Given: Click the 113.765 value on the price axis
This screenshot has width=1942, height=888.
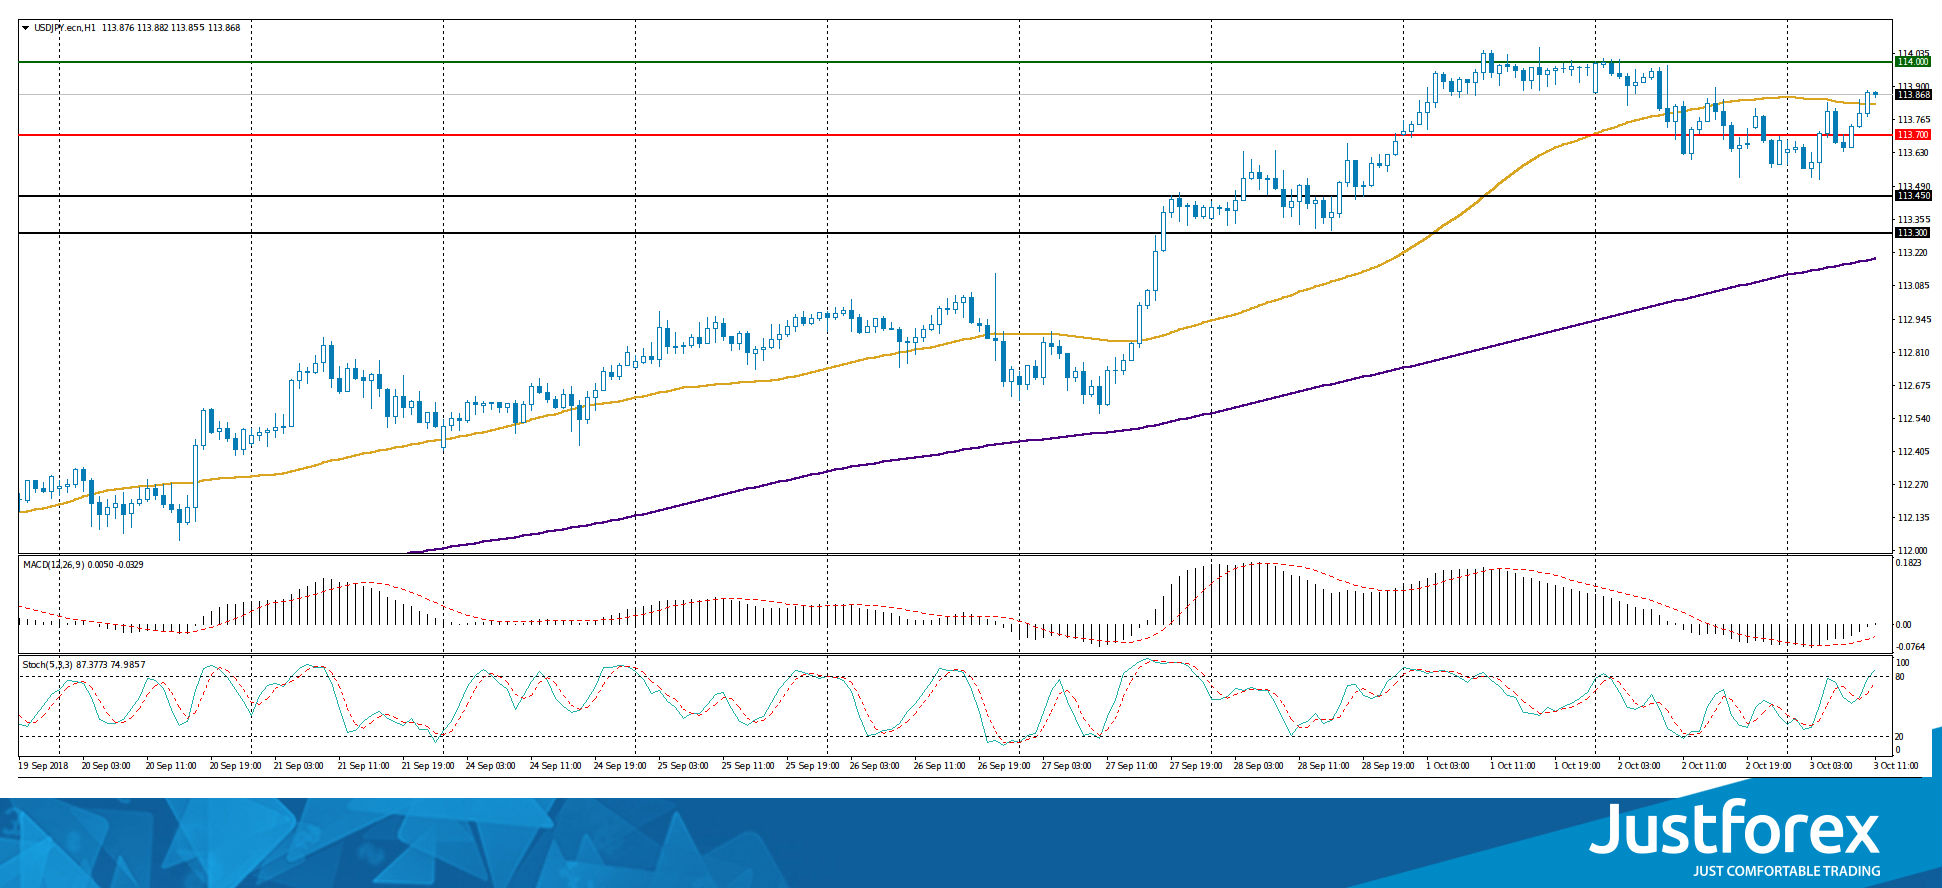Looking at the screenshot, I should point(1913,120).
